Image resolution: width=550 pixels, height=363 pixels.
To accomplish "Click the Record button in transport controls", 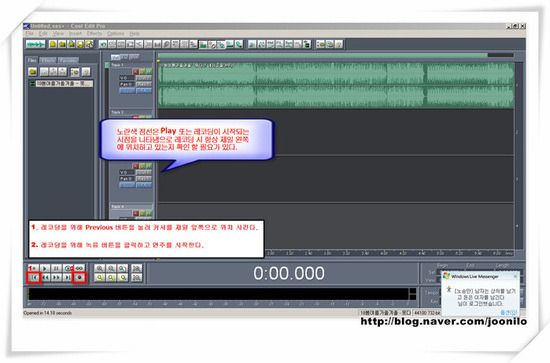I will point(79,277).
